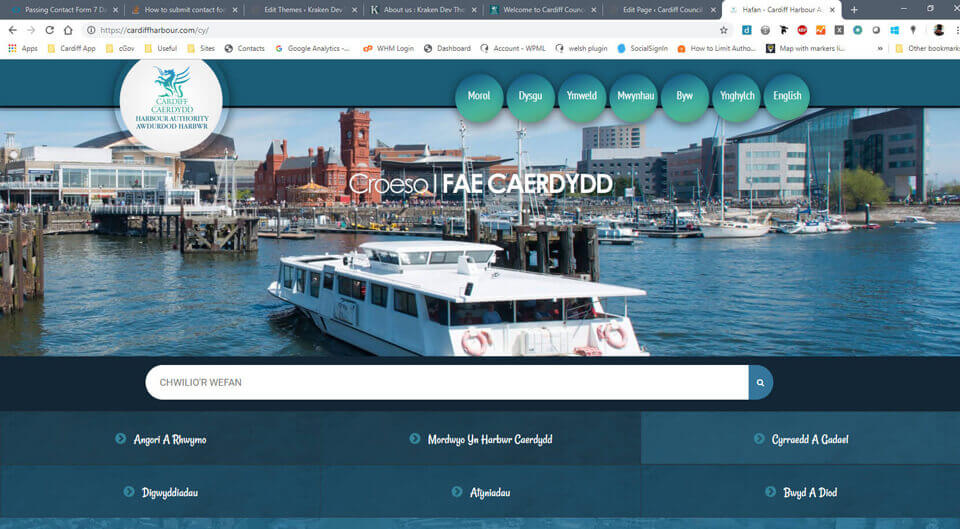Expand the Other bookmarks folder
Viewport: 960px width, 529px height.
click(925, 48)
